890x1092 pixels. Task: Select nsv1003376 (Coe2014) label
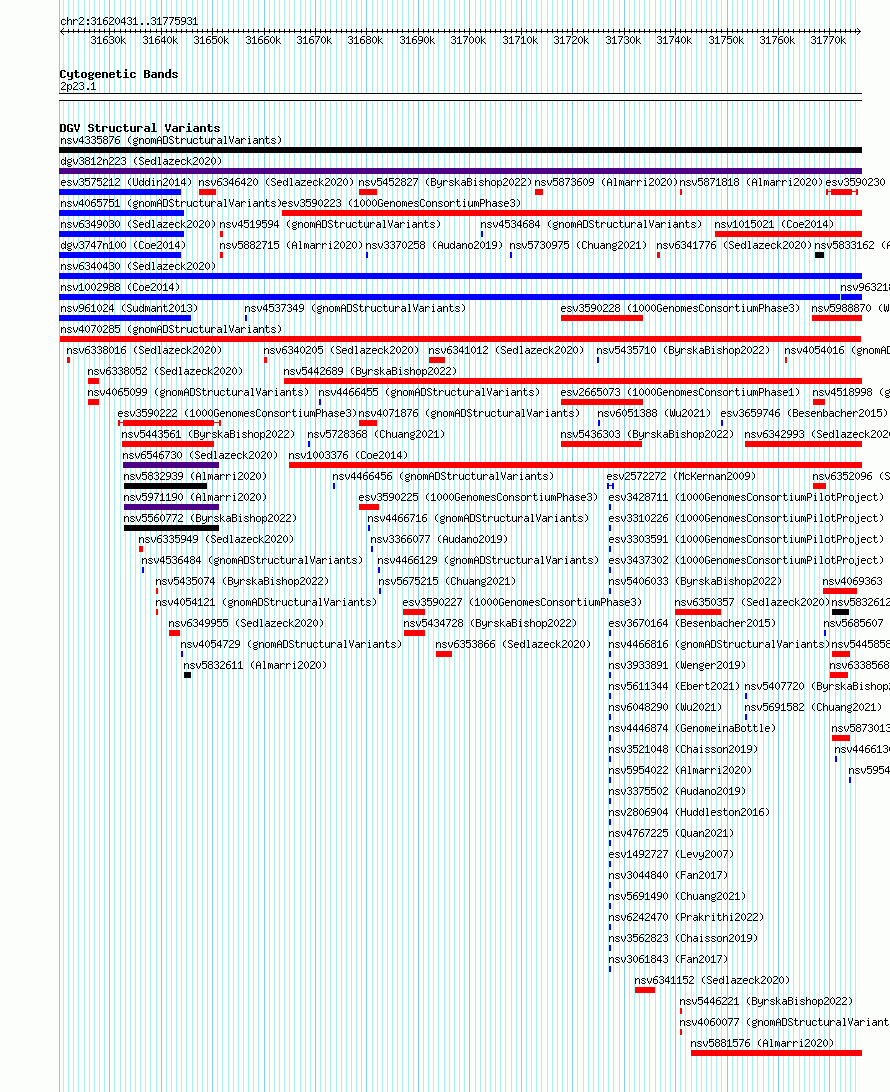(x=348, y=455)
